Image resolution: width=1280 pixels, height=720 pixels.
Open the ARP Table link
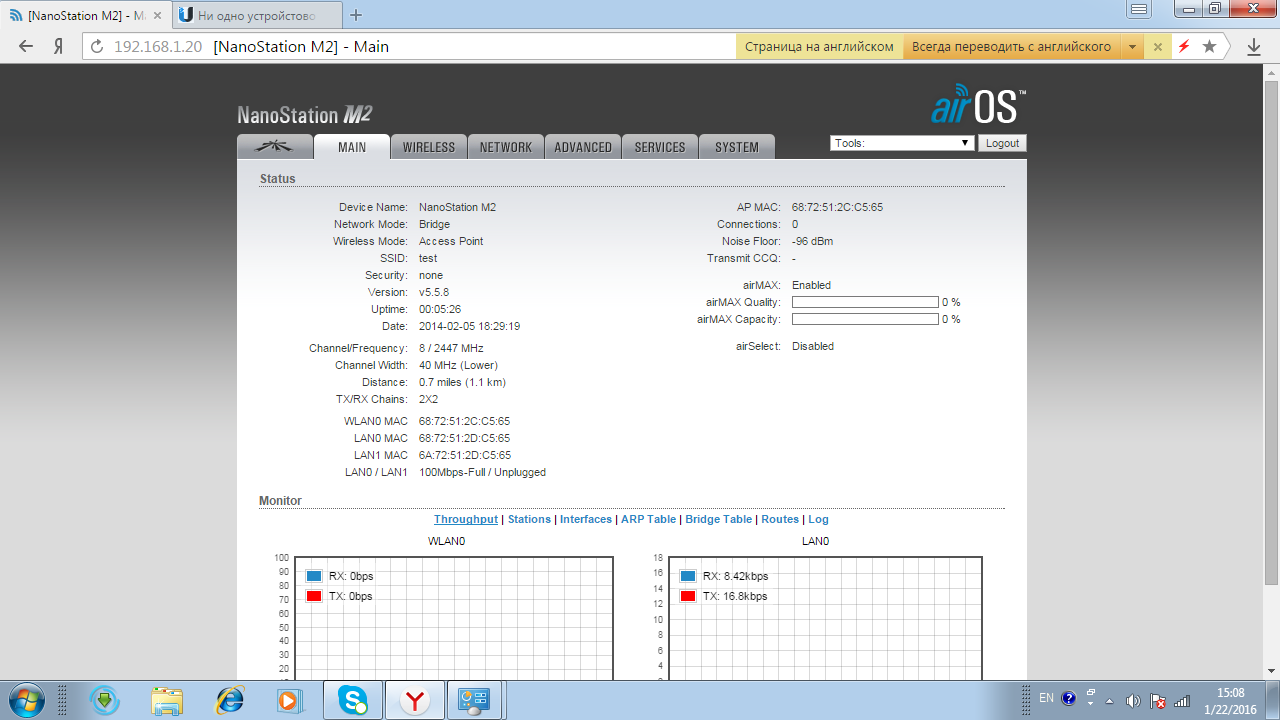(x=648, y=519)
